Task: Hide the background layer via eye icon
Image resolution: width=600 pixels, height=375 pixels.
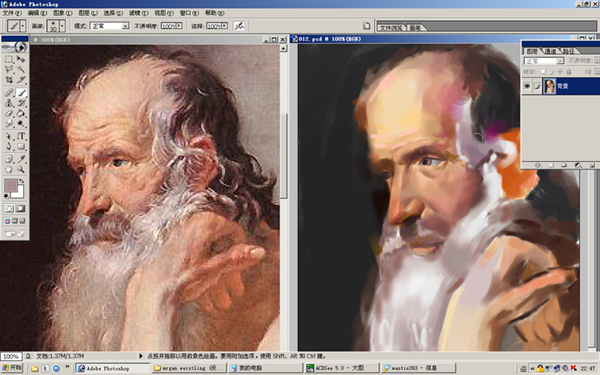Action: (x=527, y=86)
